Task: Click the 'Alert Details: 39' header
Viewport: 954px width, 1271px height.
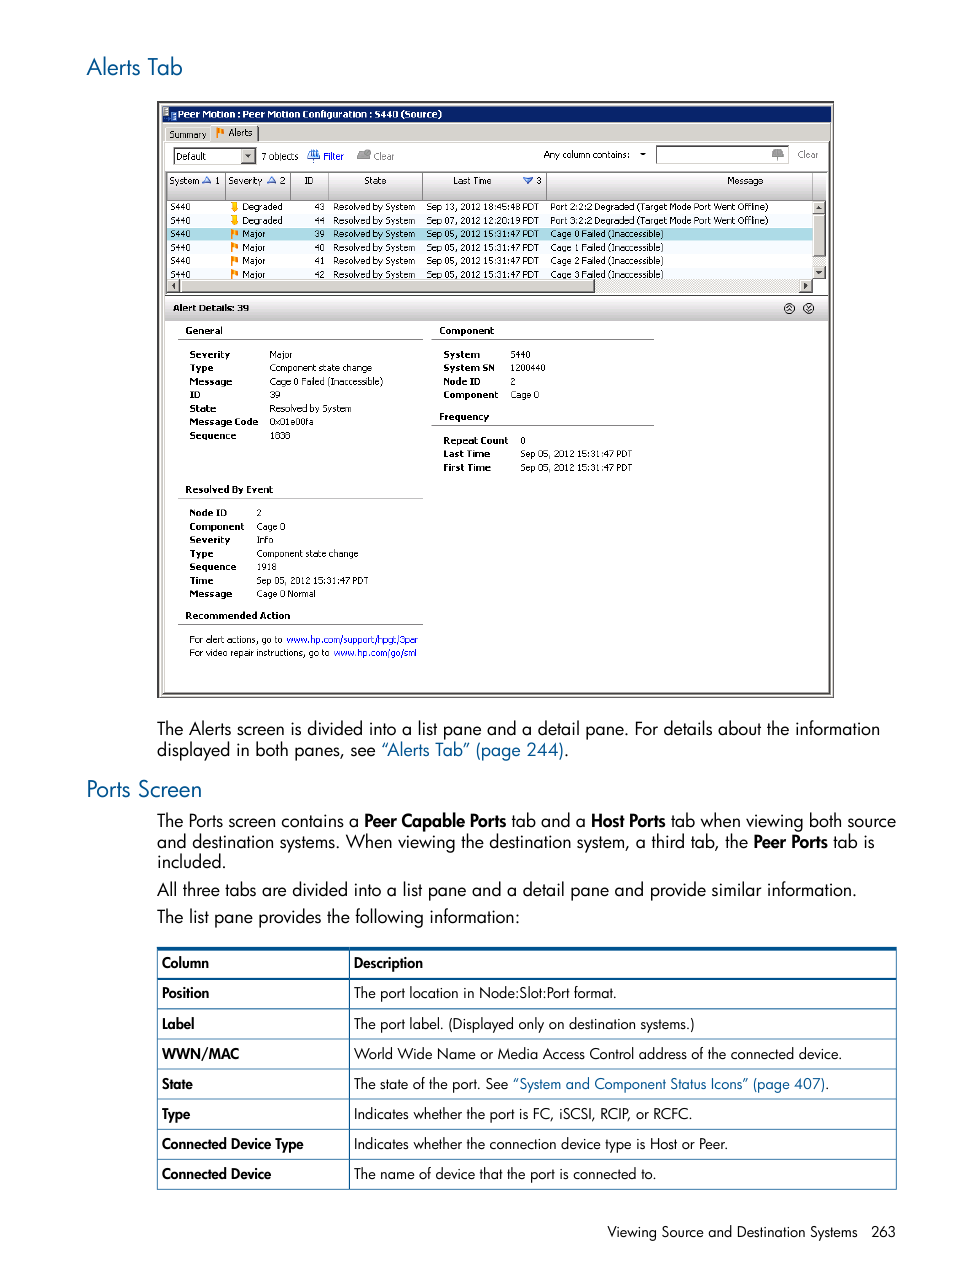Action: [x=211, y=308]
